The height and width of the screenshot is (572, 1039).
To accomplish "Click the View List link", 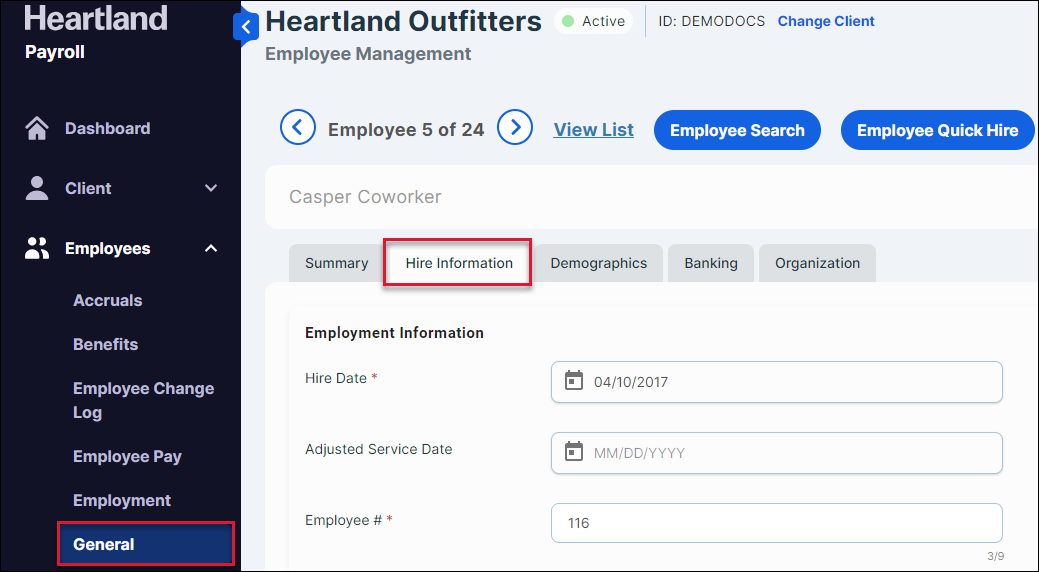I will 594,130.
